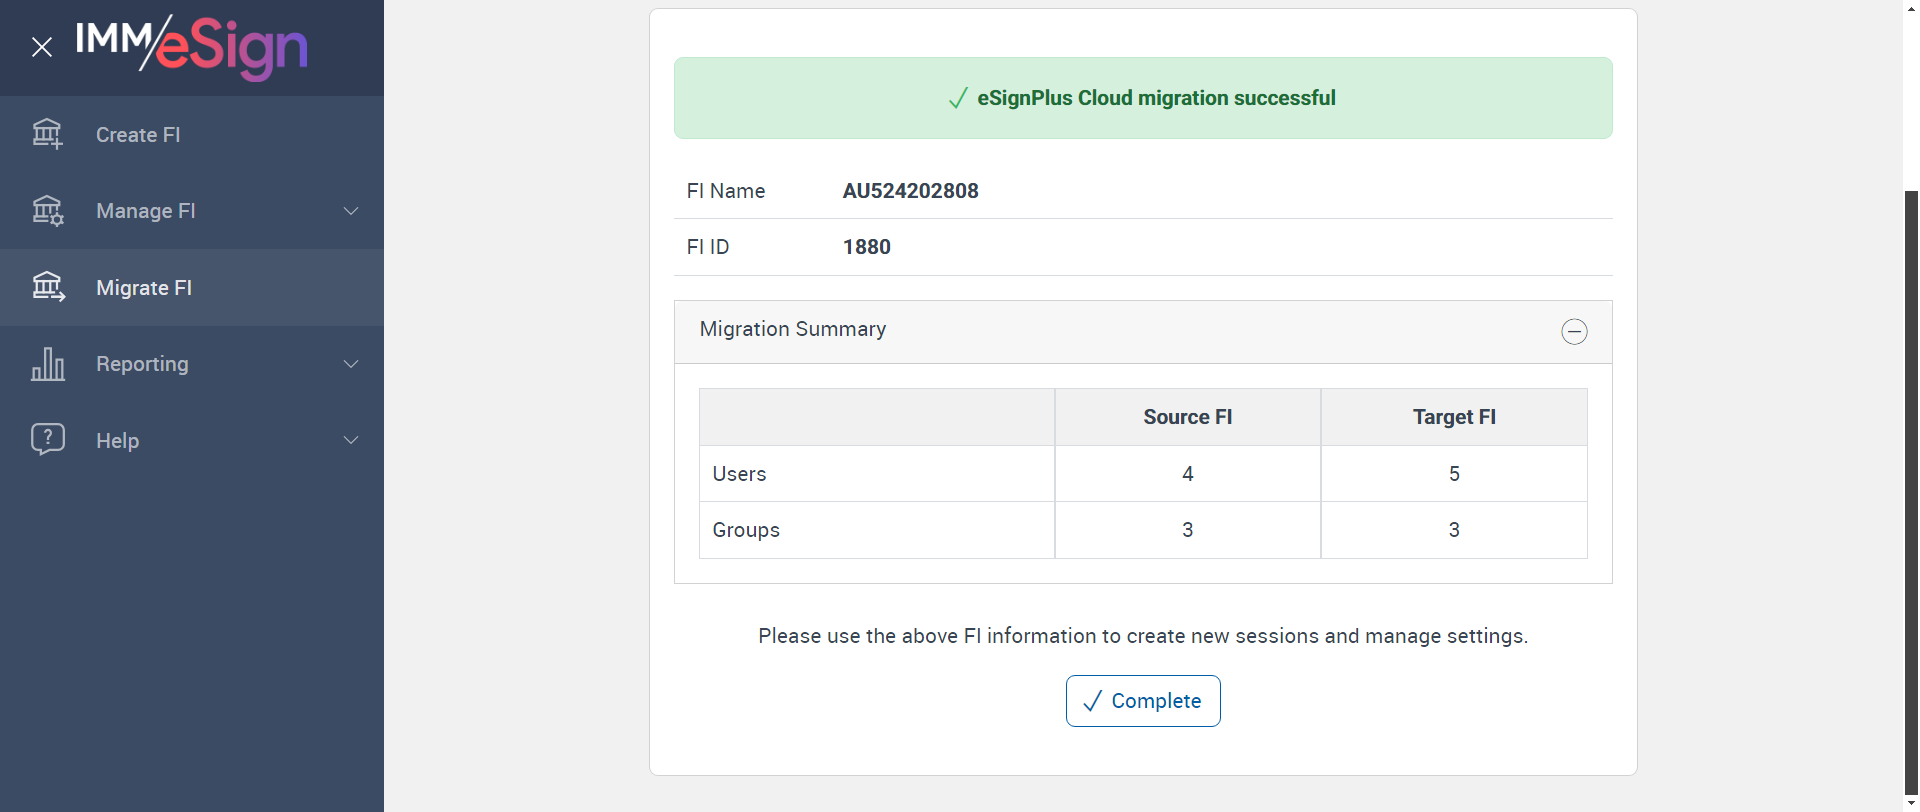Viewport: 1920px width, 812px height.
Task: Click the IMM eSign logo
Action: tap(191, 46)
